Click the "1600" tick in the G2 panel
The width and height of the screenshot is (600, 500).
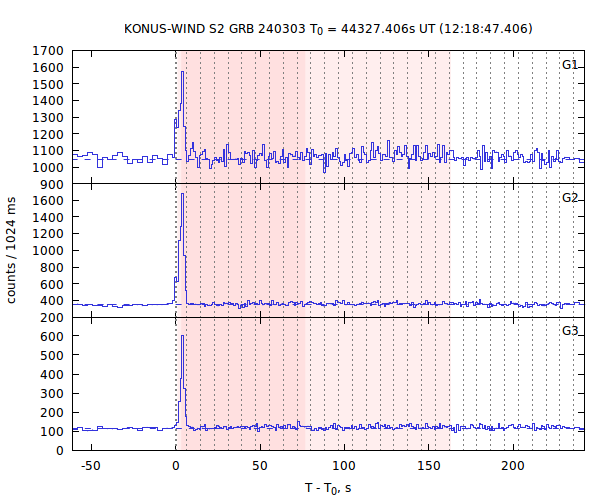click(48, 200)
